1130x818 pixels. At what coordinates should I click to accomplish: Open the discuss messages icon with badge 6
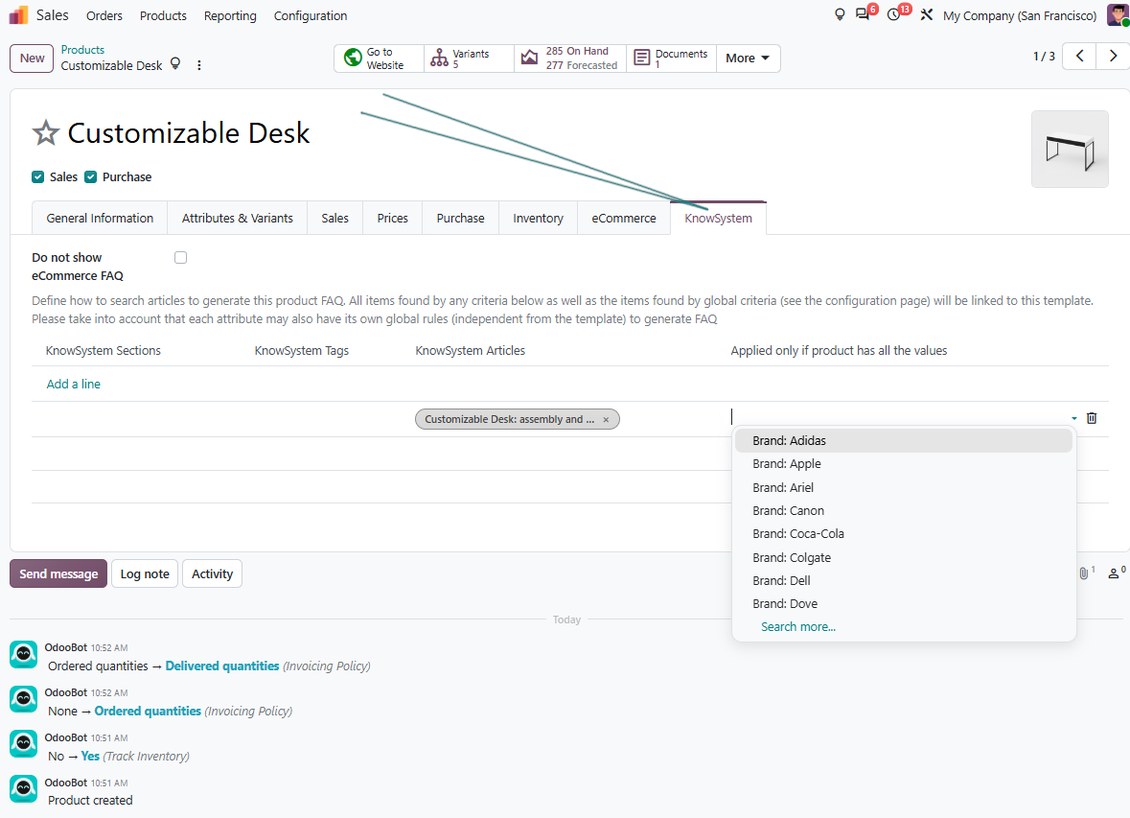click(x=863, y=15)
